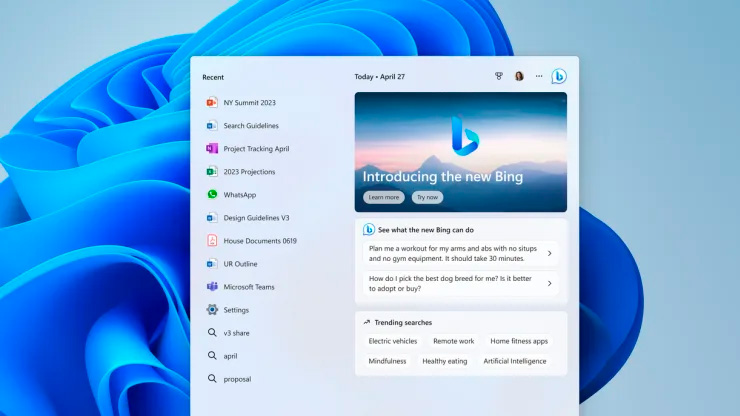This screenshot has height=416, width=740.
Task: Click the PowerPoint icon beside NY Summit 2023
Action: pos(212,102)
